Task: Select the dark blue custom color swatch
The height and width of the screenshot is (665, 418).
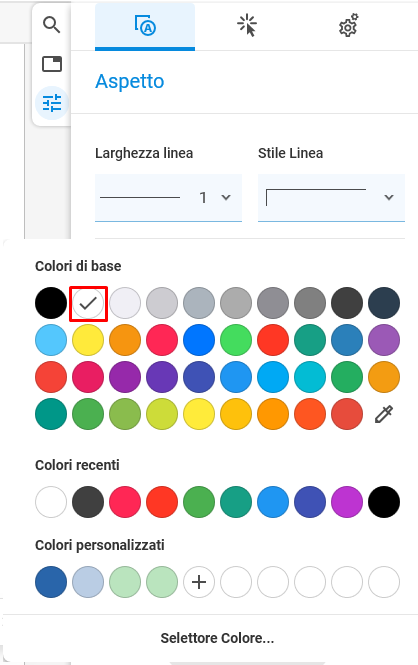Action: coord(51,582)
